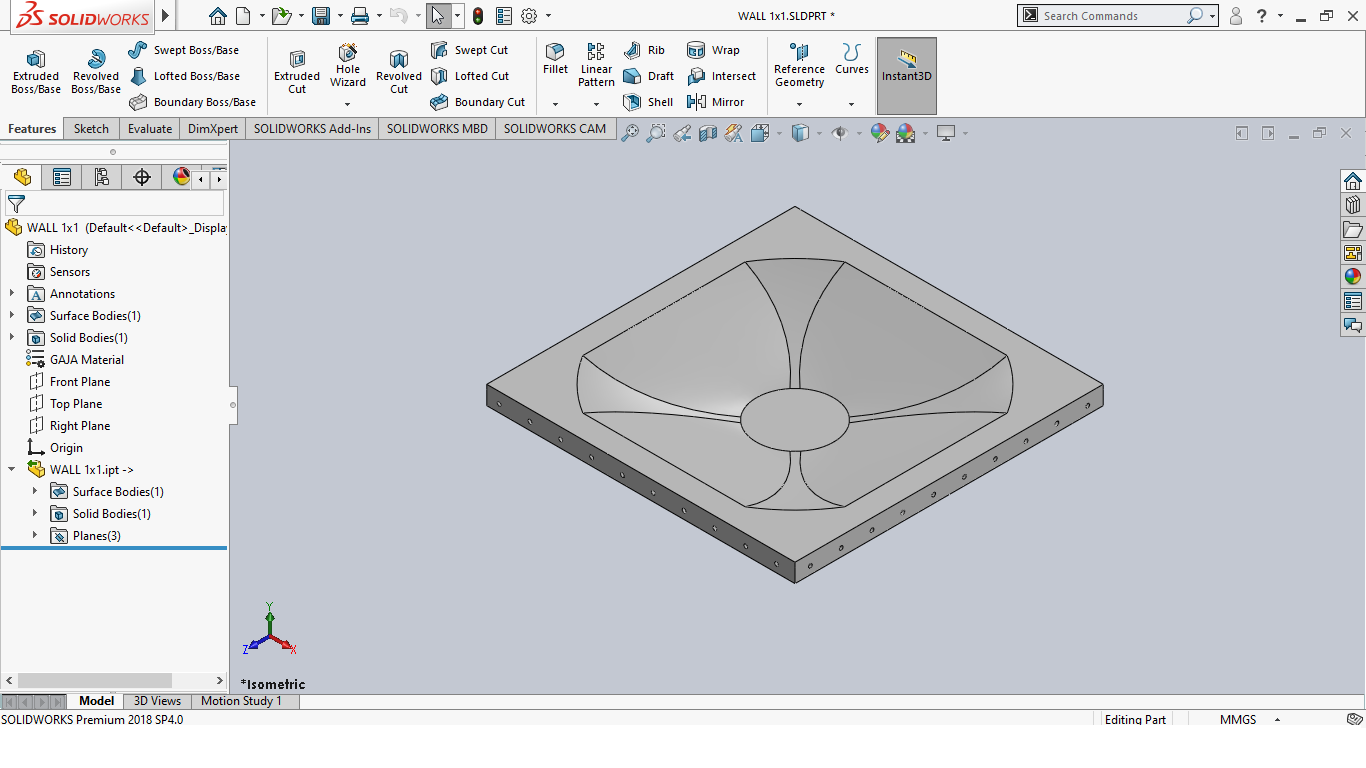Select the Mirror feature tool
Screen dimensions: 1366x768
click(x=715, y=102)
